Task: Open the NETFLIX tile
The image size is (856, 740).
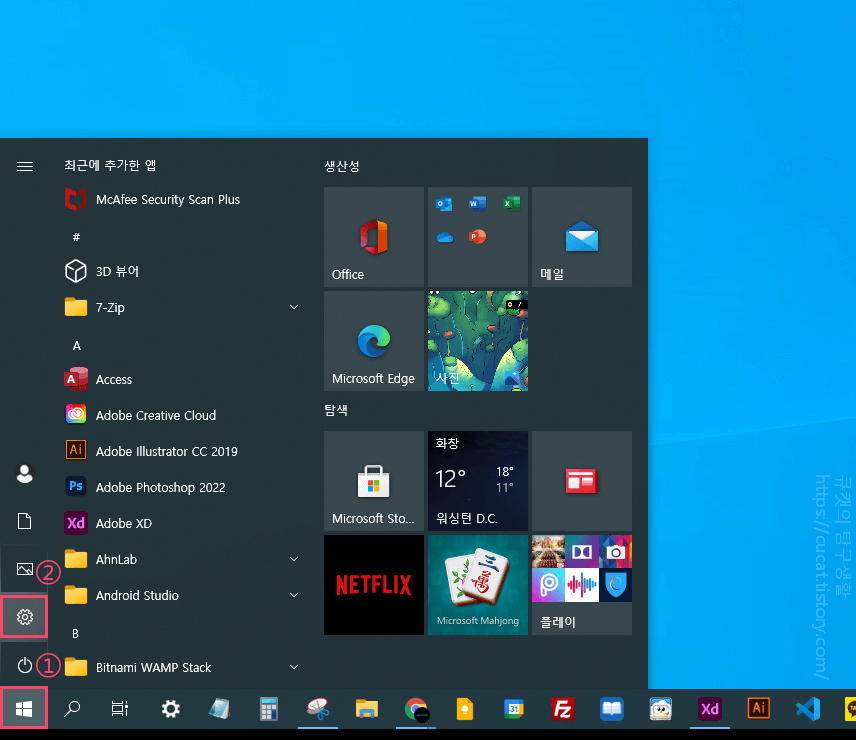Action: point(374,584)
